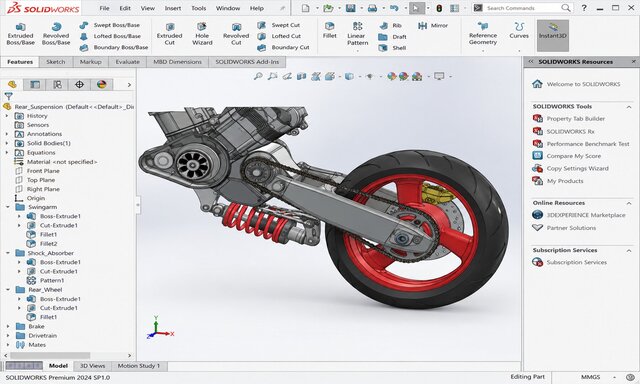640x384 pixels.
Task: Open Copy Settings Wizard
Action: [x=570, y=168]
